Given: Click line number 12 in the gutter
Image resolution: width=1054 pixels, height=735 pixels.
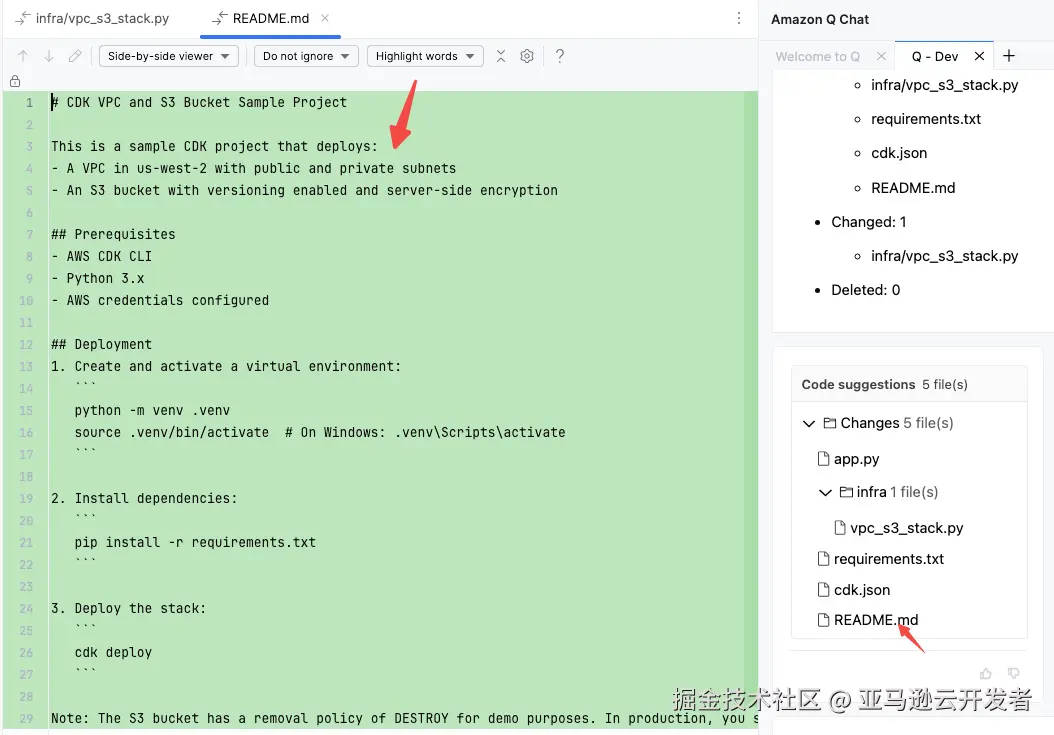Looking at the screenshot, I should (x=26, y=344).
